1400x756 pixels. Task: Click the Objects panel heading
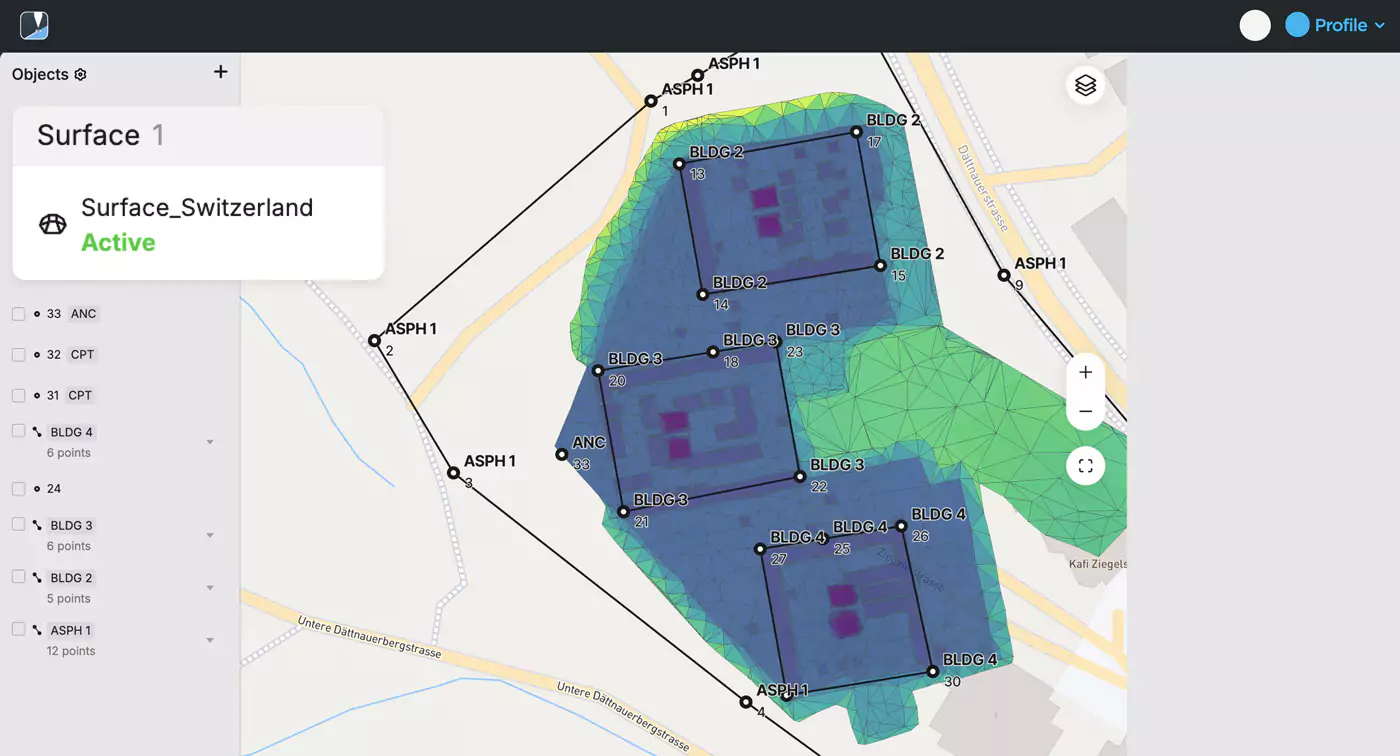click(40, 74)
